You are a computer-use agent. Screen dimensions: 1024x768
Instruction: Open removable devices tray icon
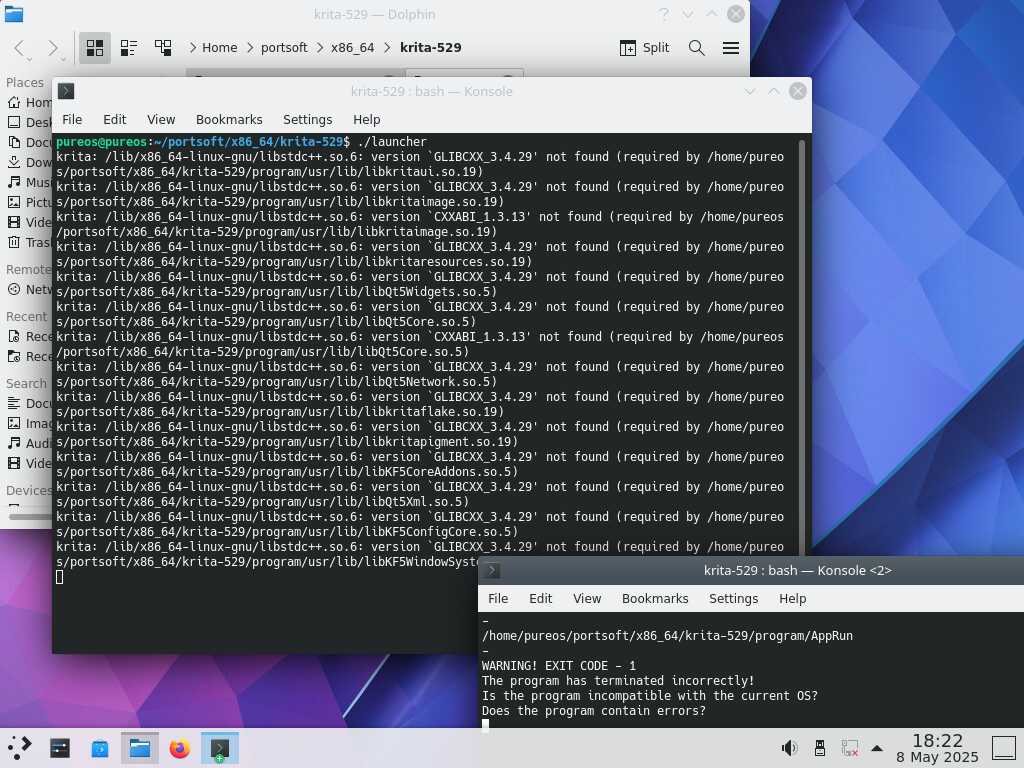(820, 748)
